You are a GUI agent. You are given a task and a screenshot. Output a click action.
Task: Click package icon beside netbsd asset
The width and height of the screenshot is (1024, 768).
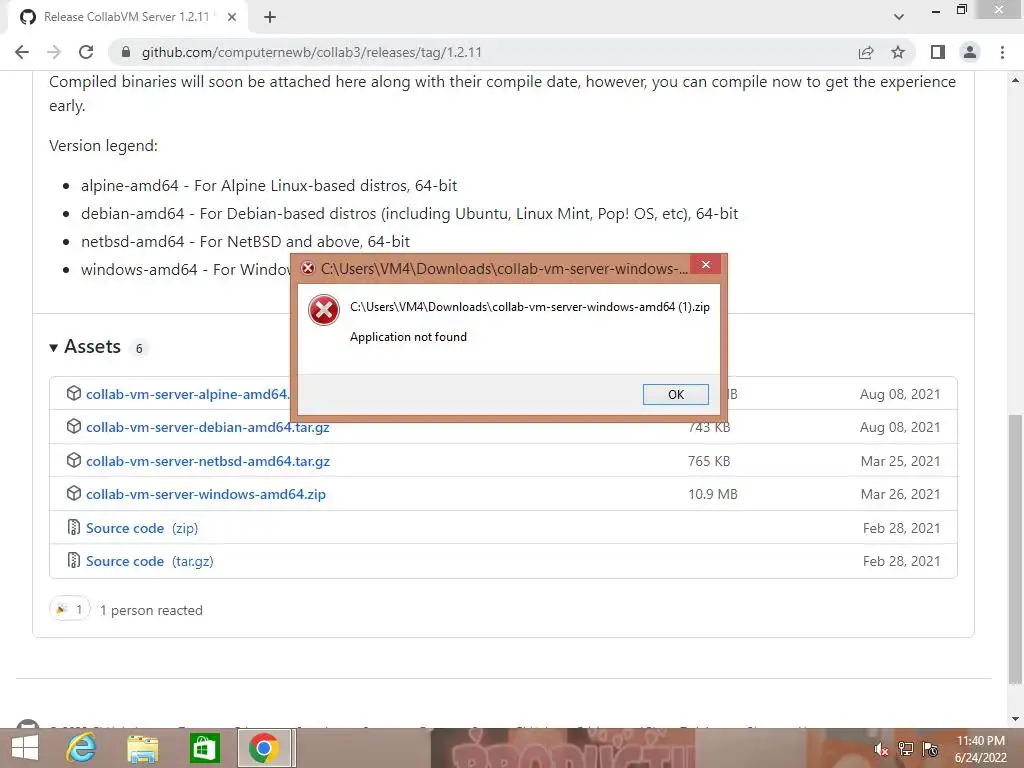74,460
